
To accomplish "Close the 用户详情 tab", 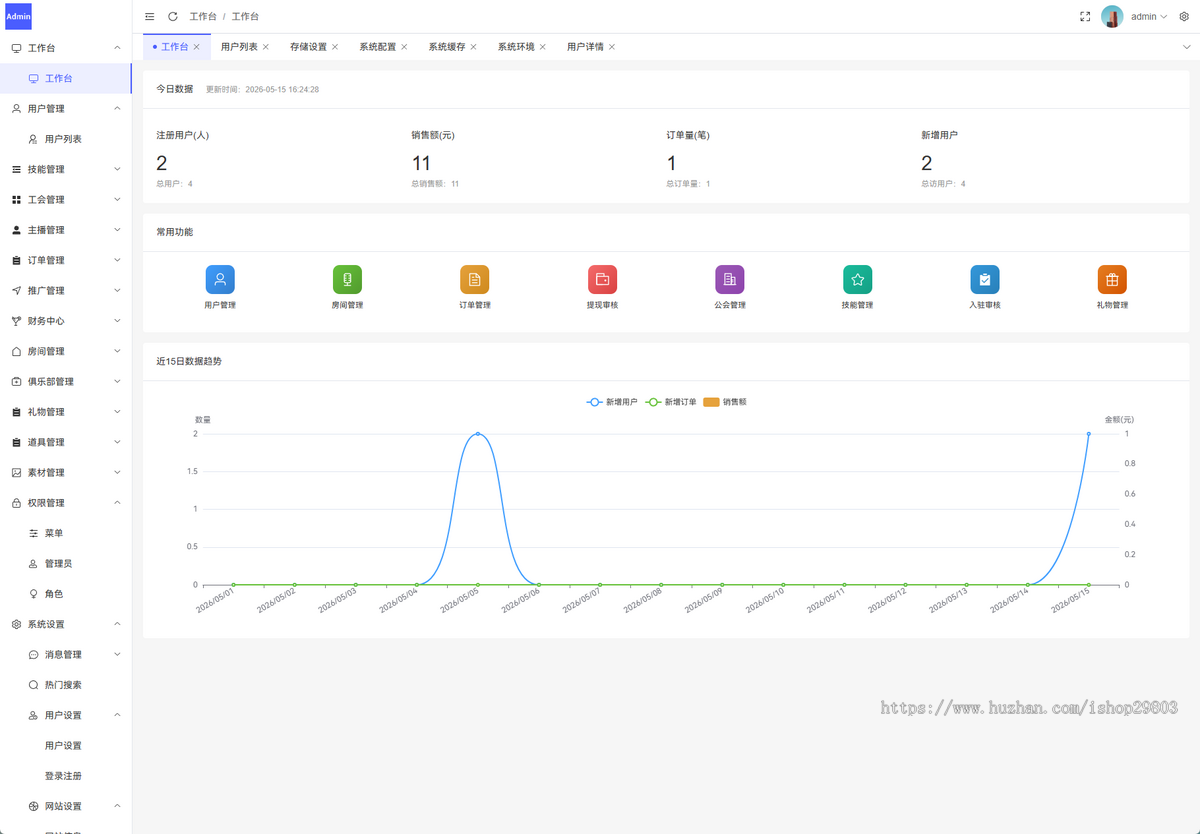I will [x=612, y=47].
